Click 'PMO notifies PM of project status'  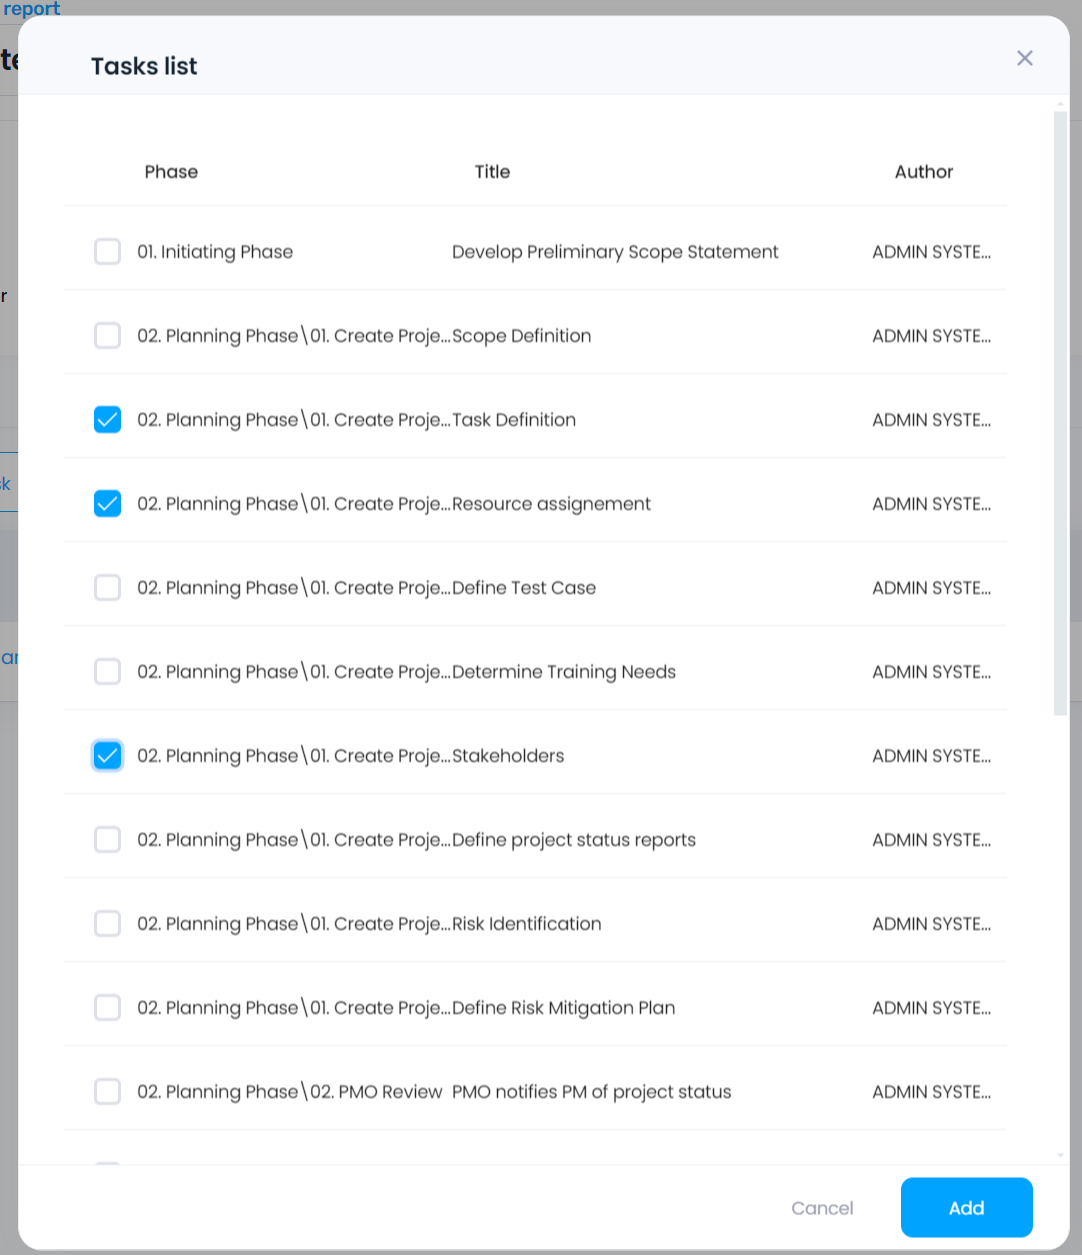(592, 1092)
